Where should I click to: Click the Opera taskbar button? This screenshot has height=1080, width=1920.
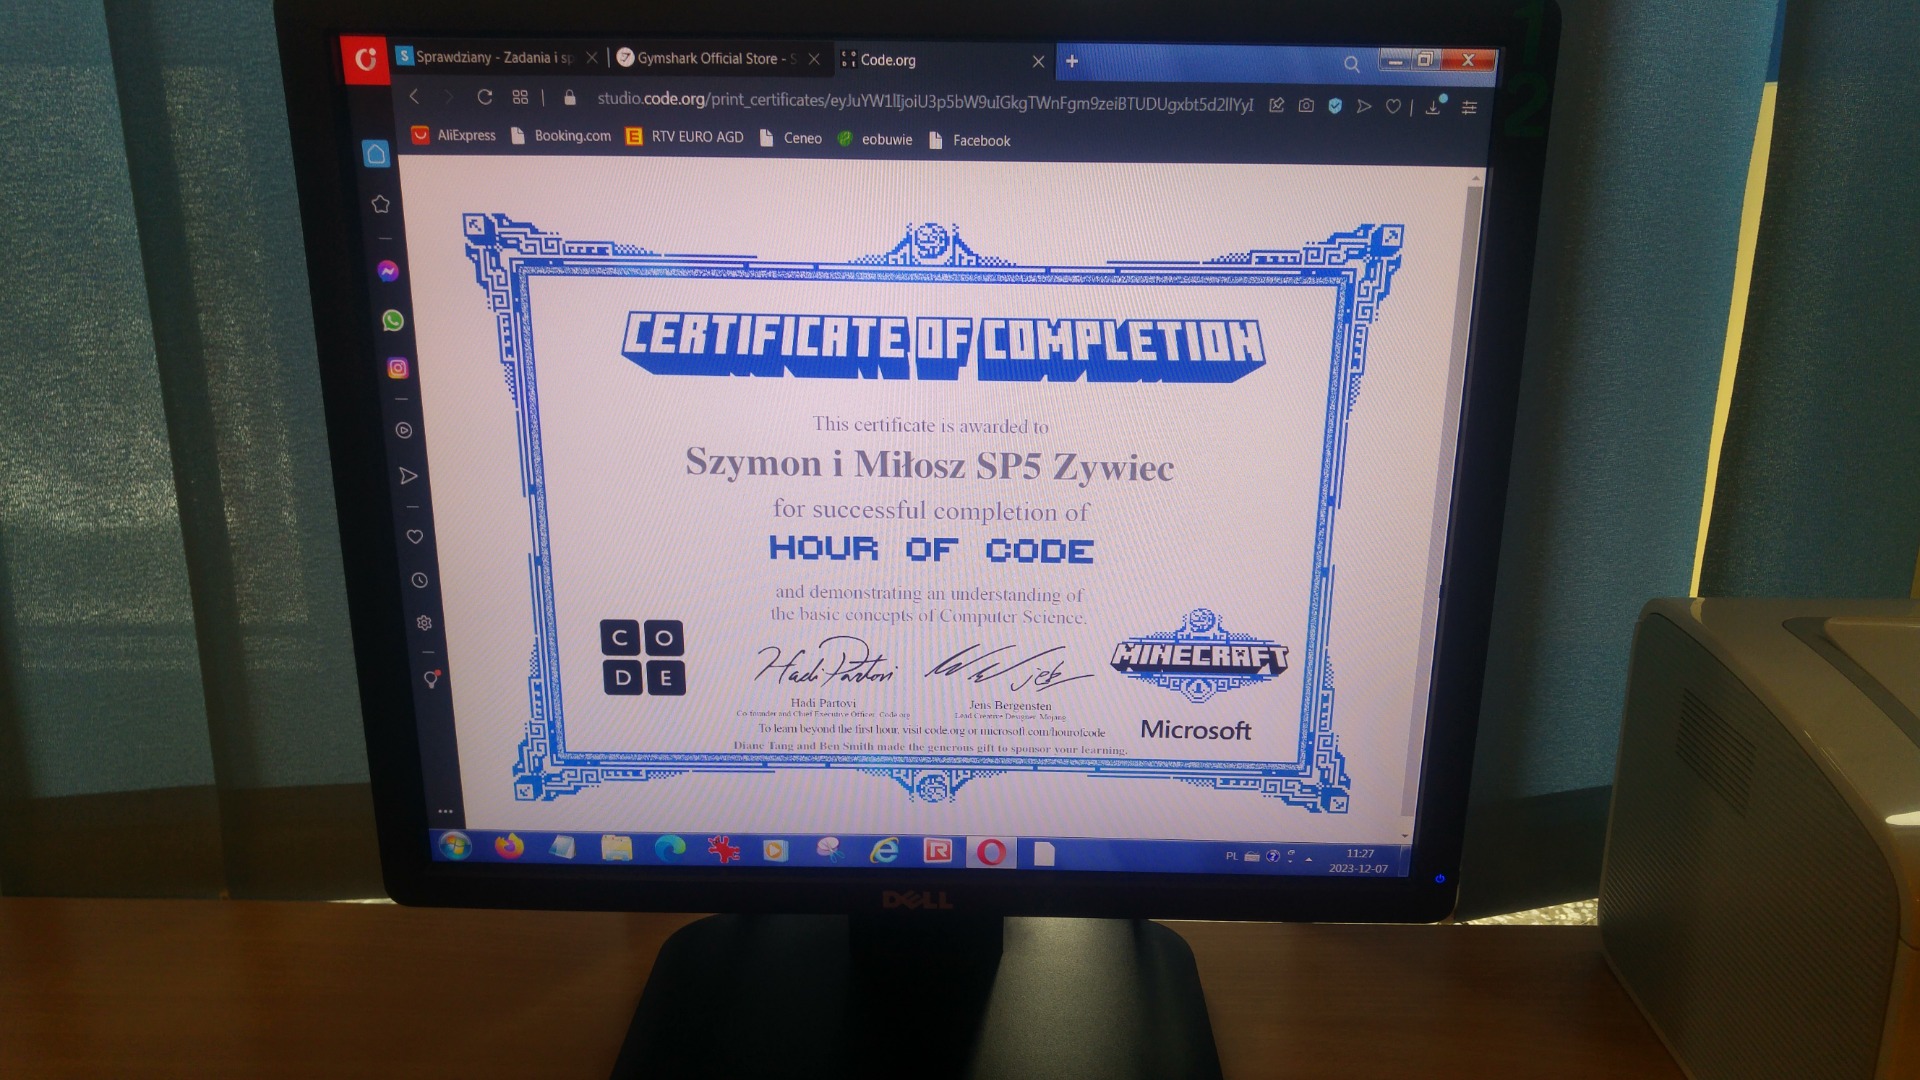pyautogui.click(x=991, y=852)
